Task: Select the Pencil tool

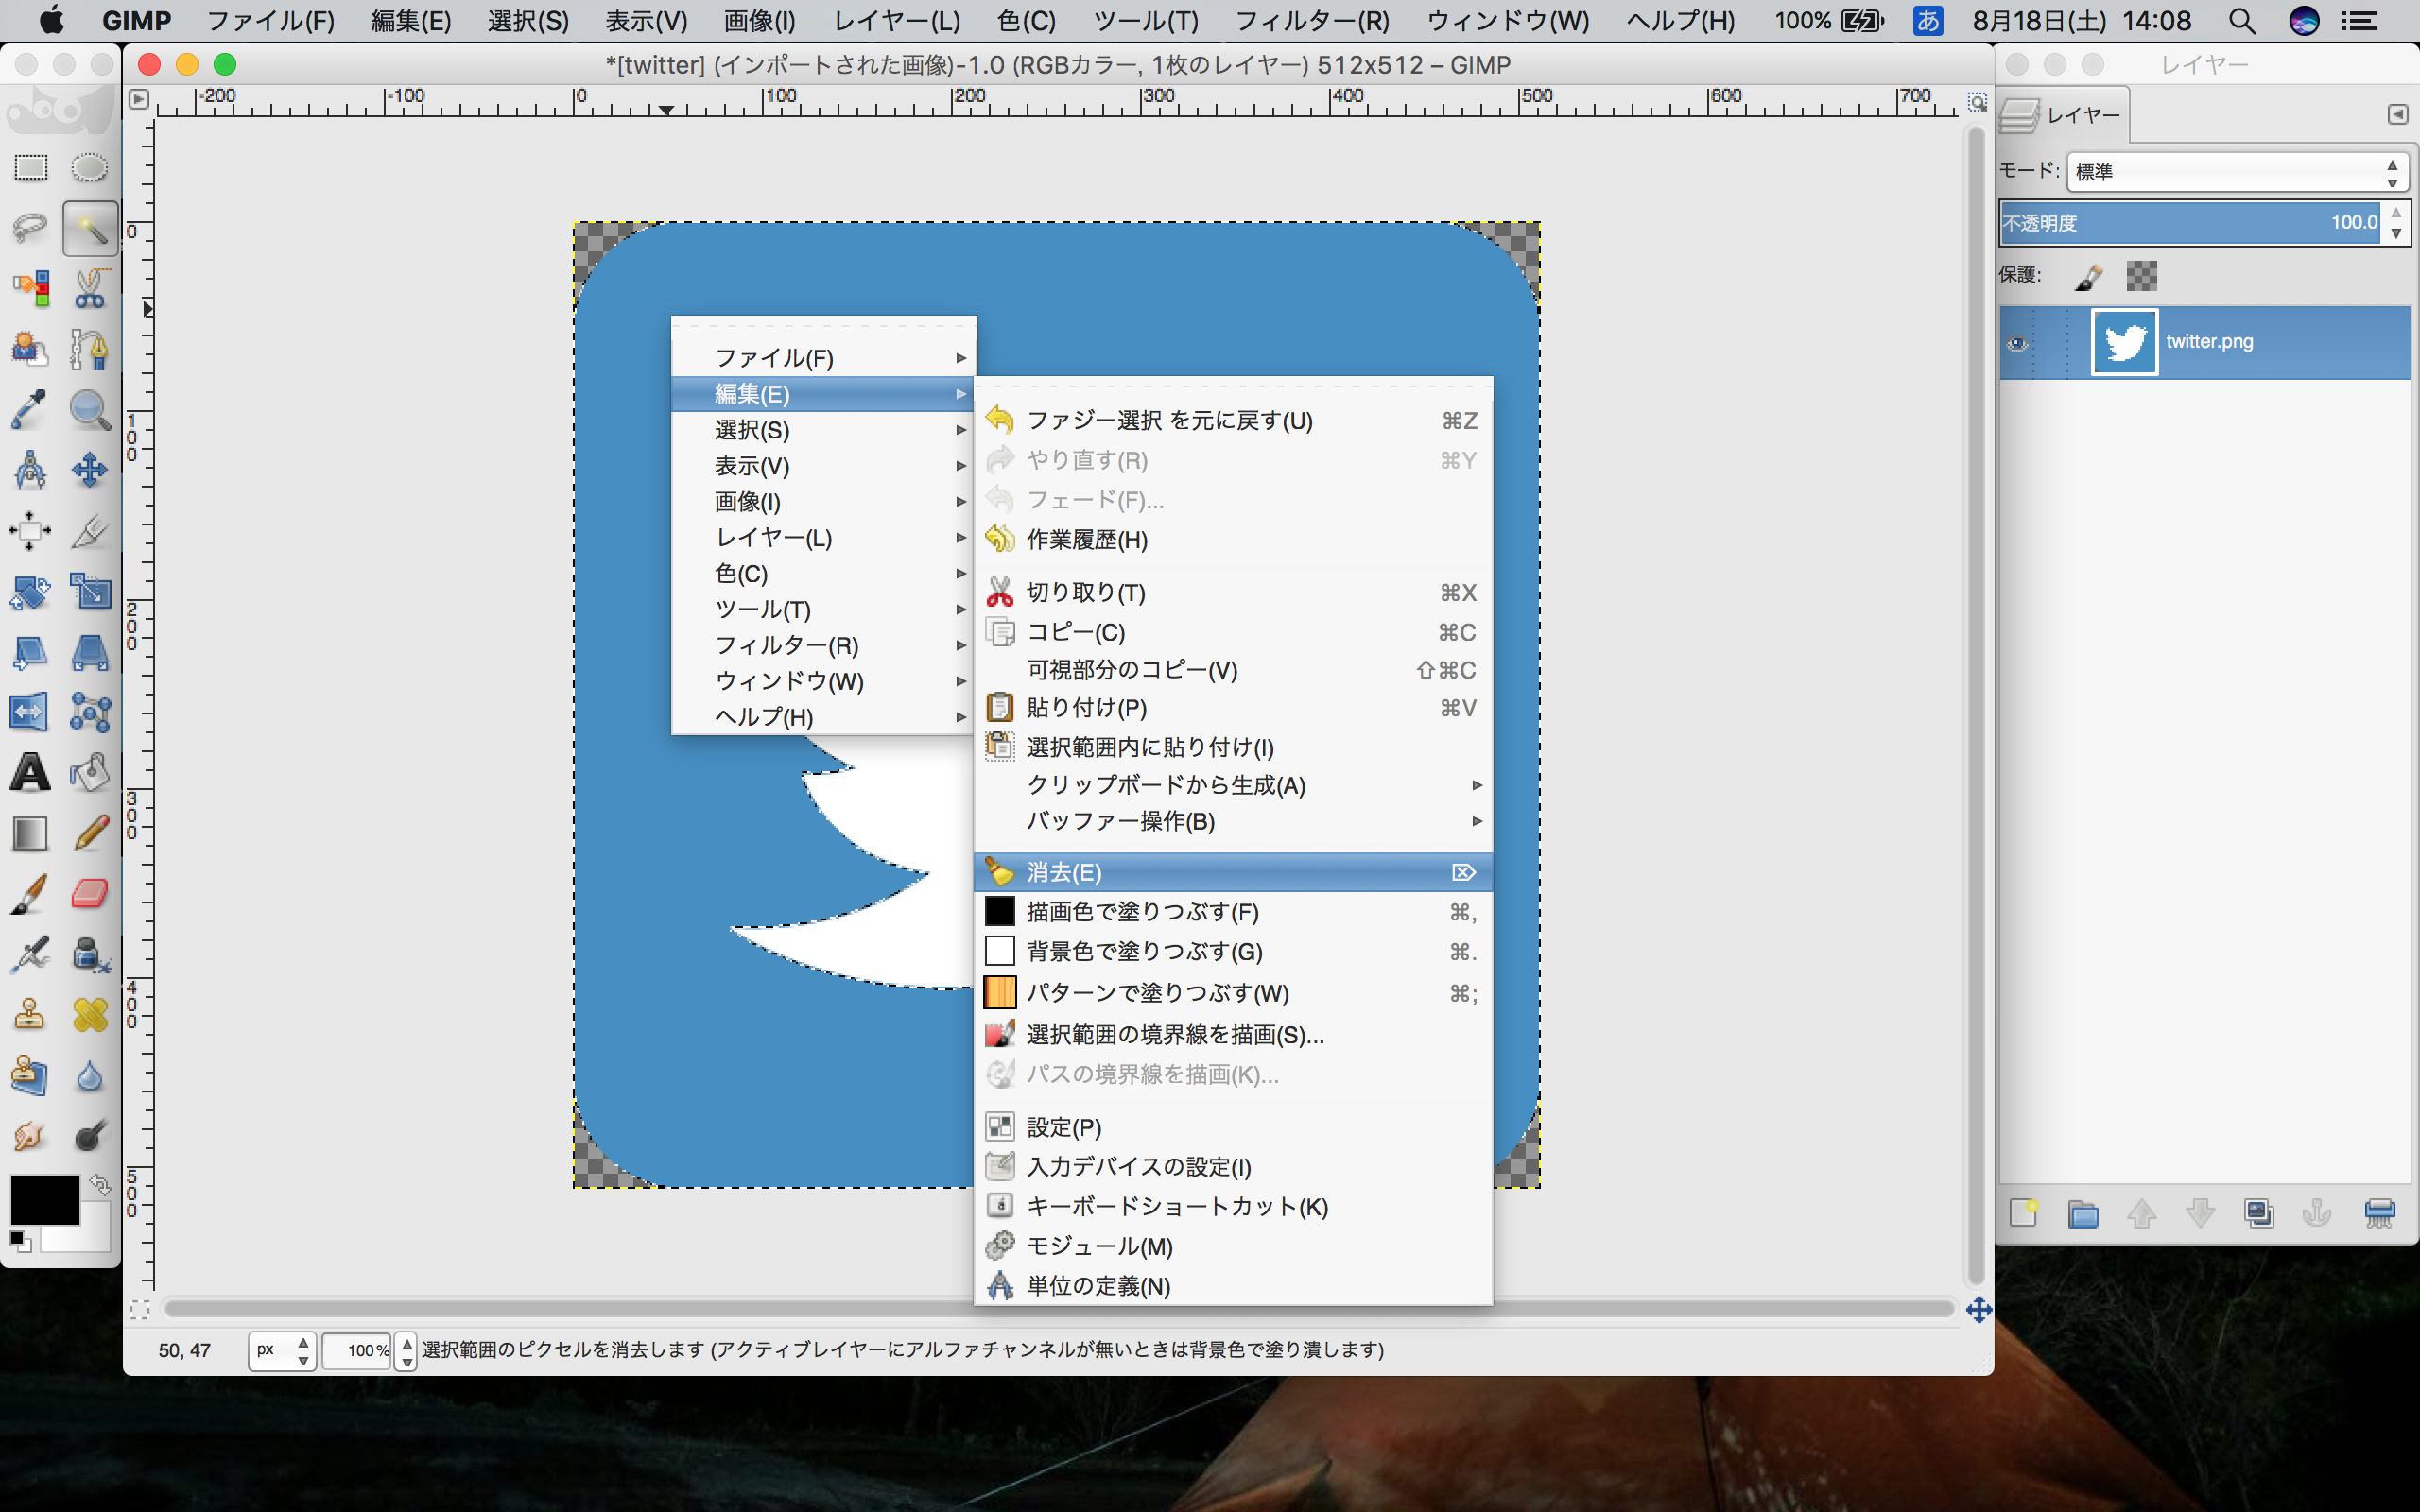Action: pos(89,832)
